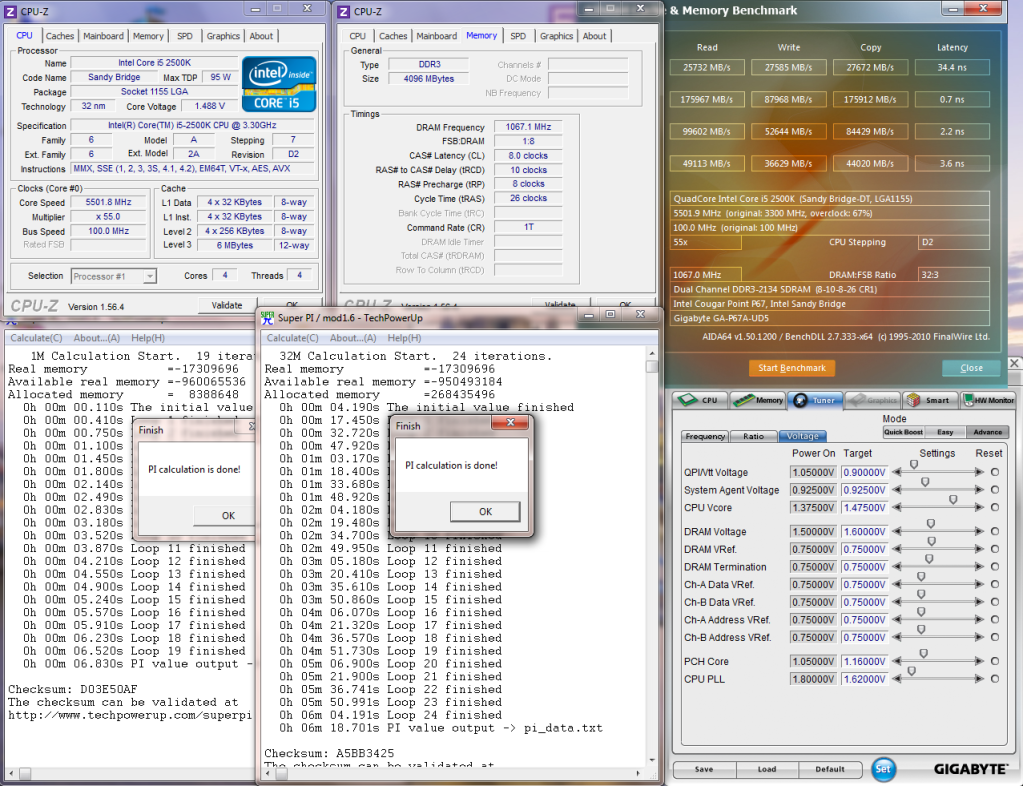This screenshot has width=1023, height=786.
Task: Click the CPU PLL slider thumb
Action: 911,671
